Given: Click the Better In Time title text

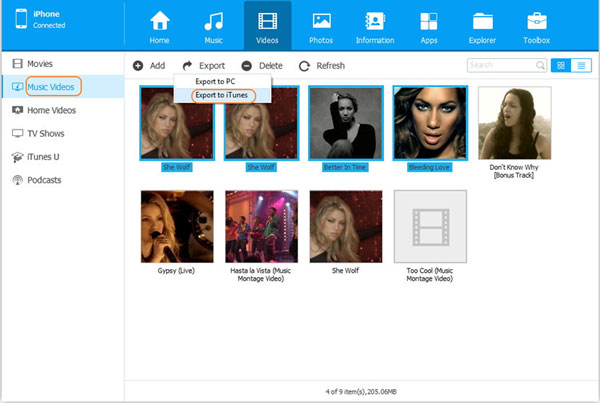Looking at the screenshot, I should 345,167.
